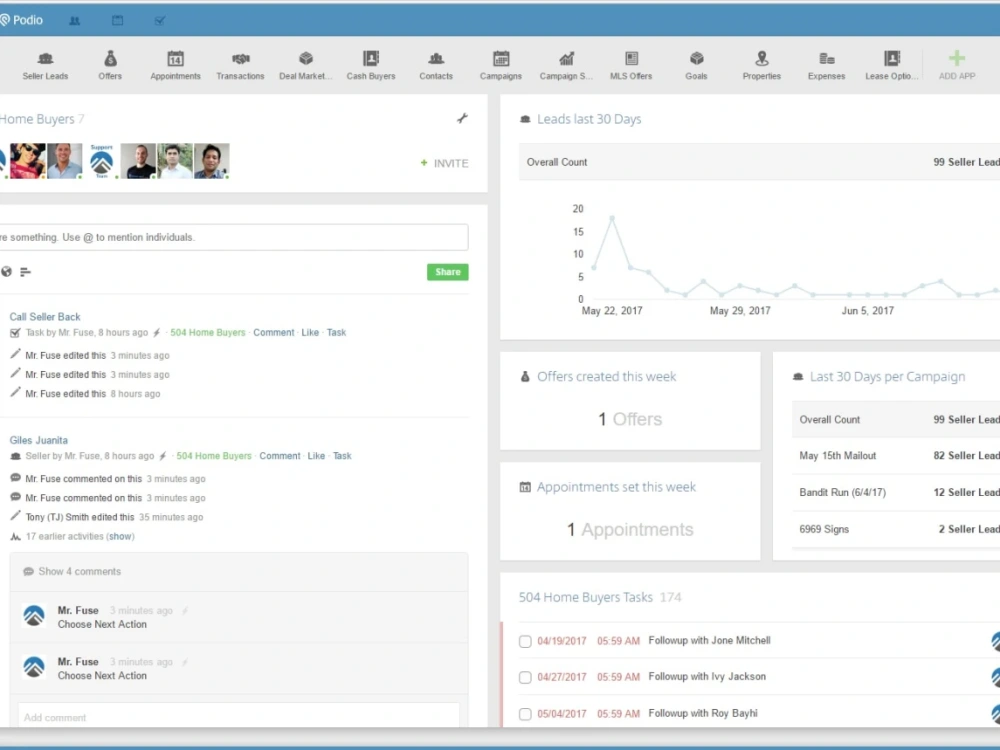This screenshot has width=1000, height=750.
Task: Open Offers created this week widget title
Action: (x=606, y=377)
